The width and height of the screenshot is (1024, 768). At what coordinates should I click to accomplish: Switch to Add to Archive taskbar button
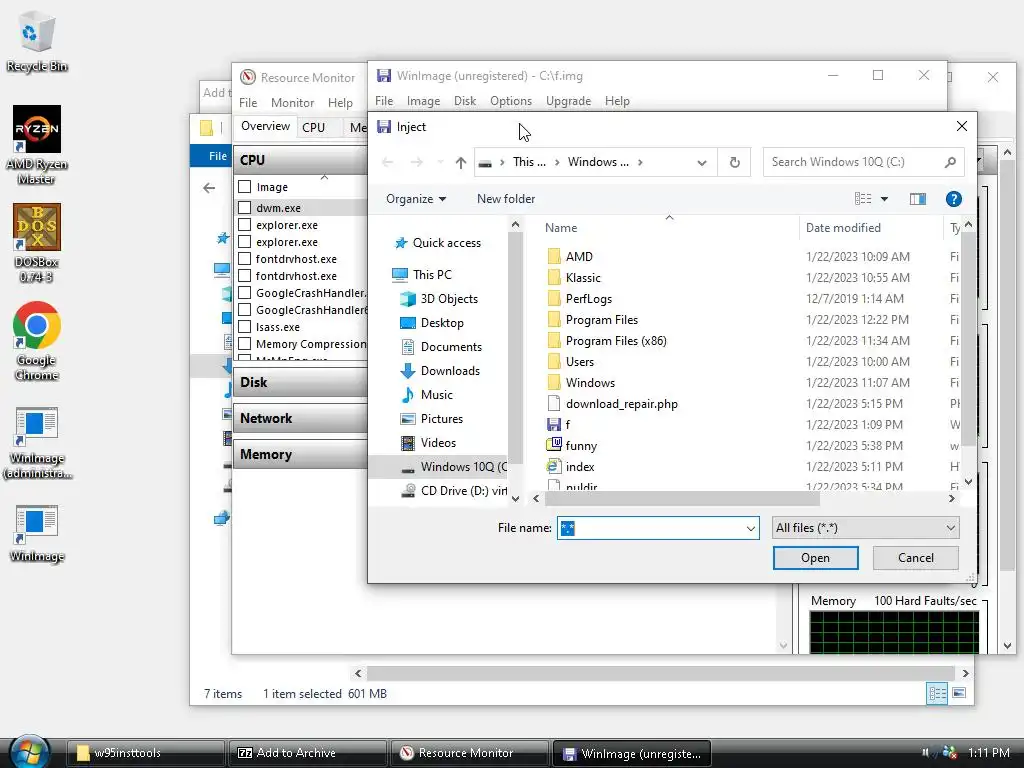pos(307,753)
